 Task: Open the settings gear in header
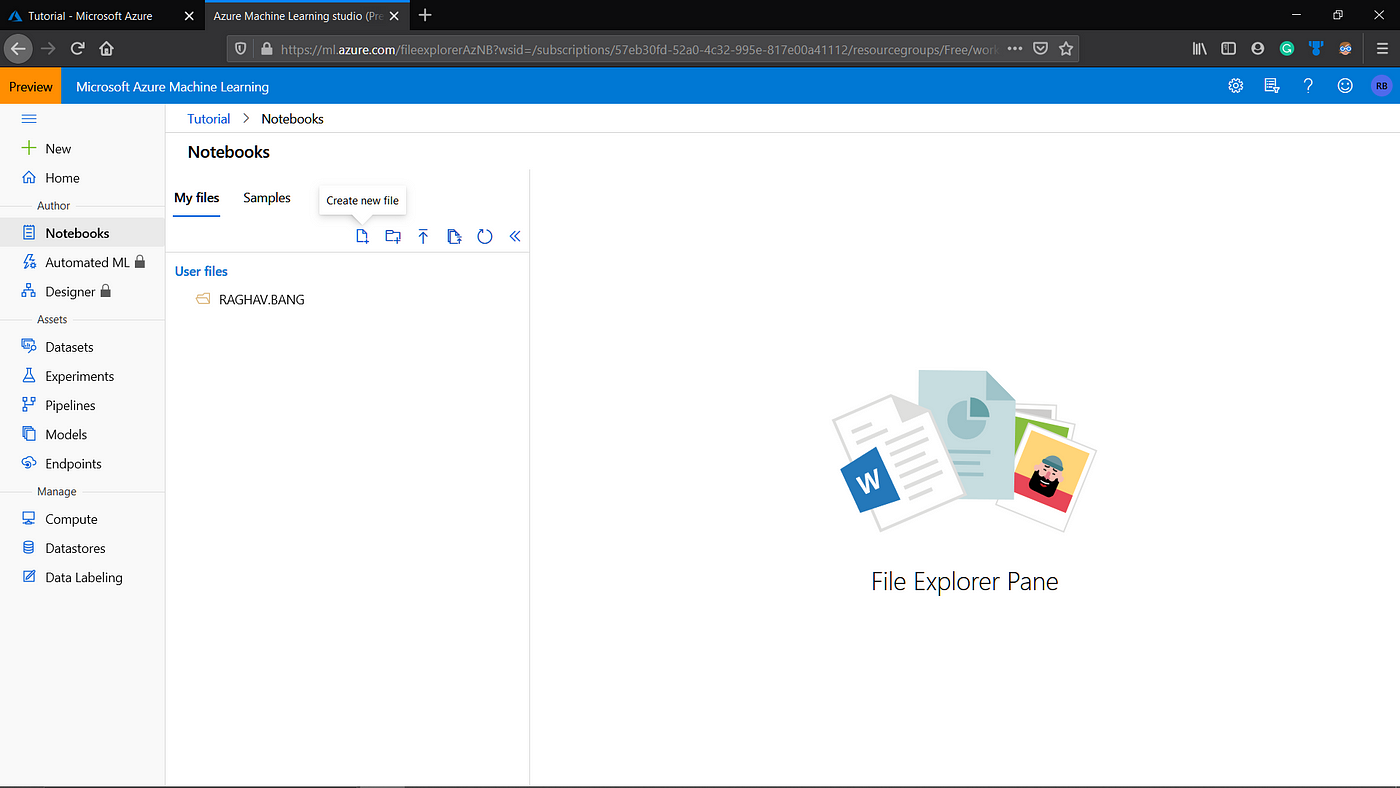[1236, 86]
